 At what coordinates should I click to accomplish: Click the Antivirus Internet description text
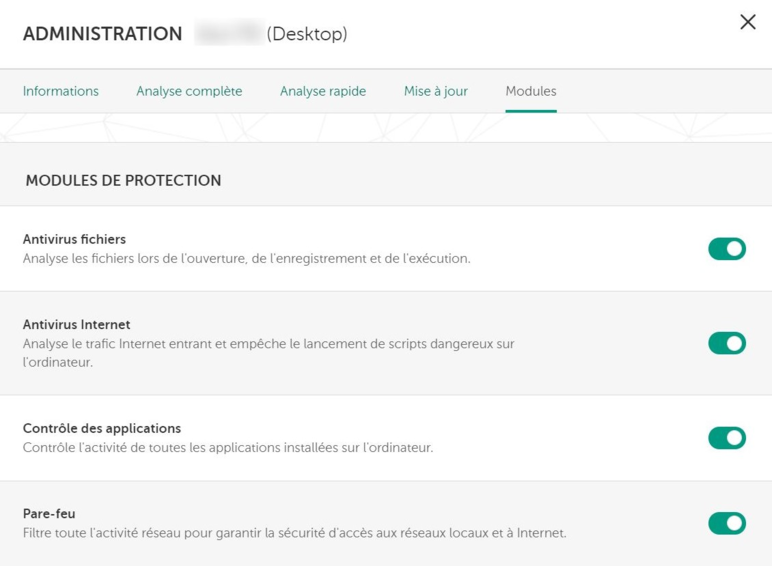[268, 344]
